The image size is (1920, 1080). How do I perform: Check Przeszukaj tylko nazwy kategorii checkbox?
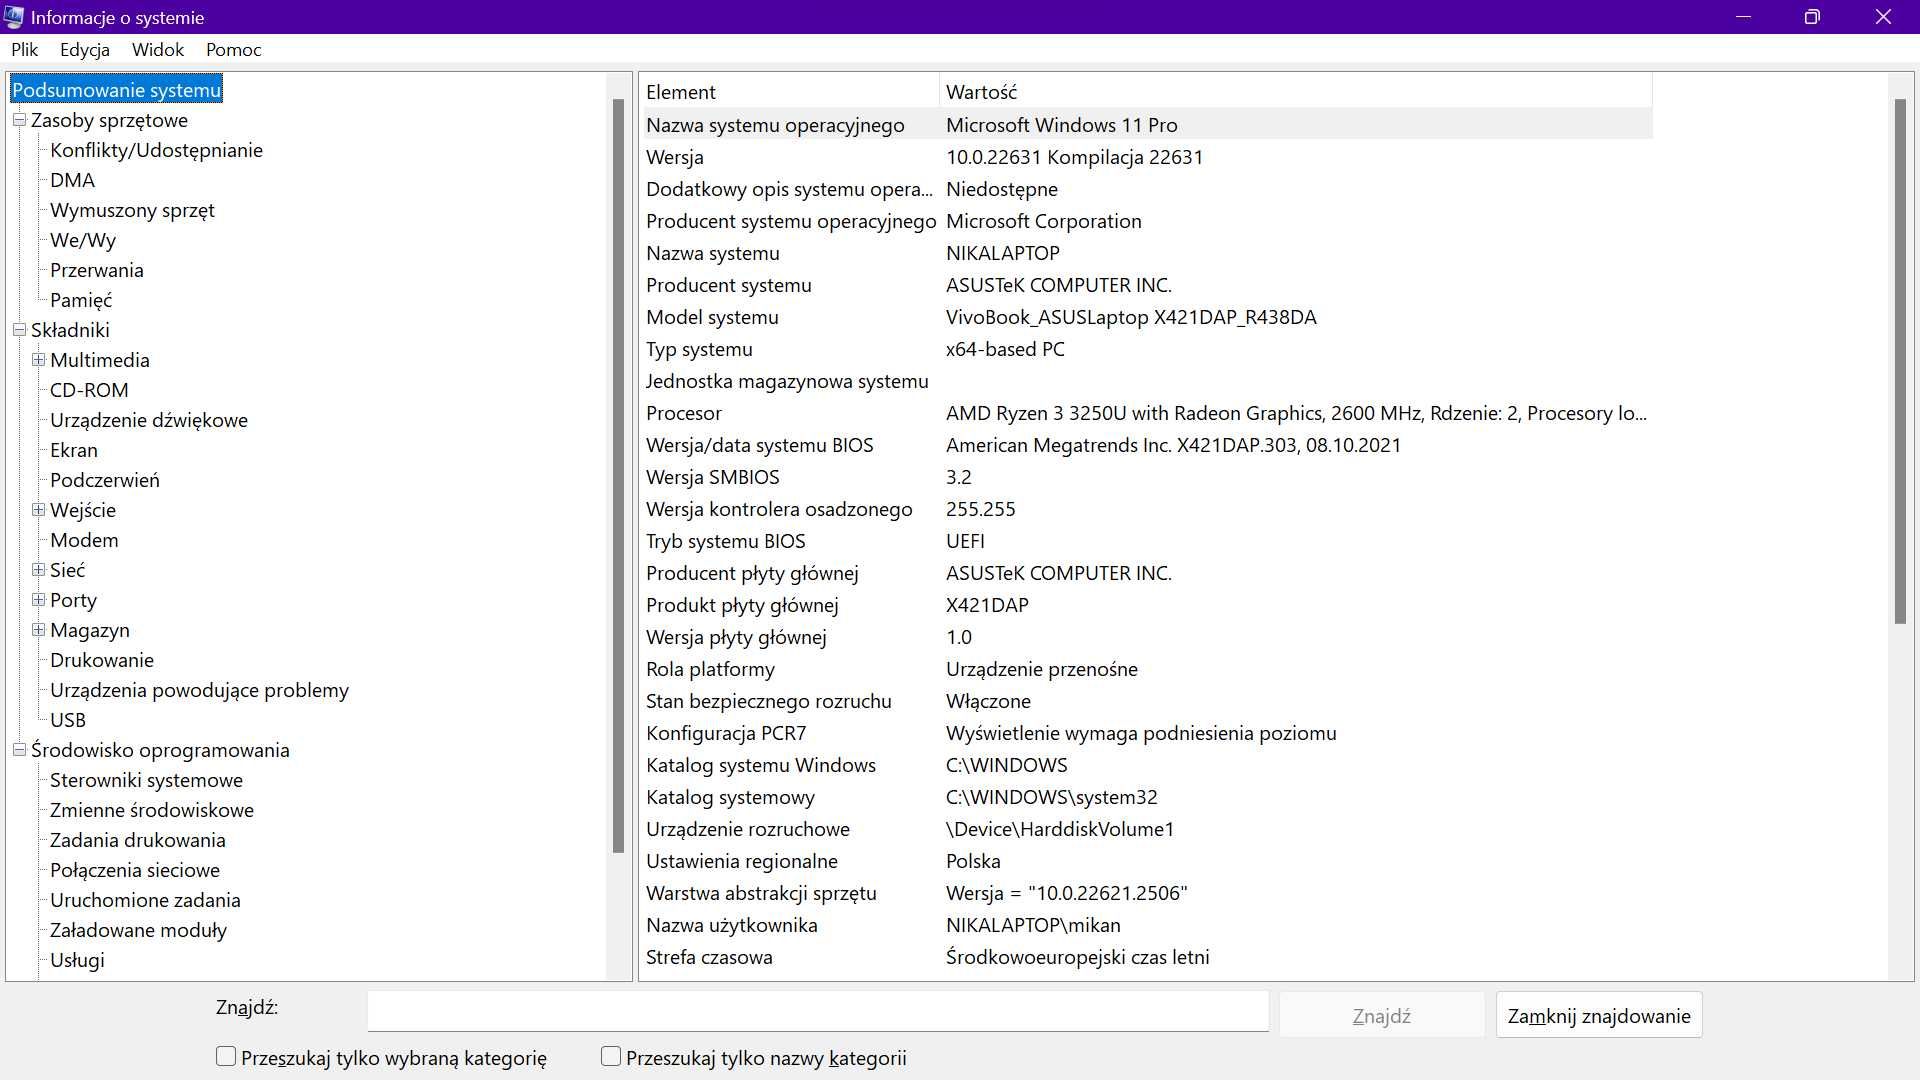click(x=611, y=1057)
